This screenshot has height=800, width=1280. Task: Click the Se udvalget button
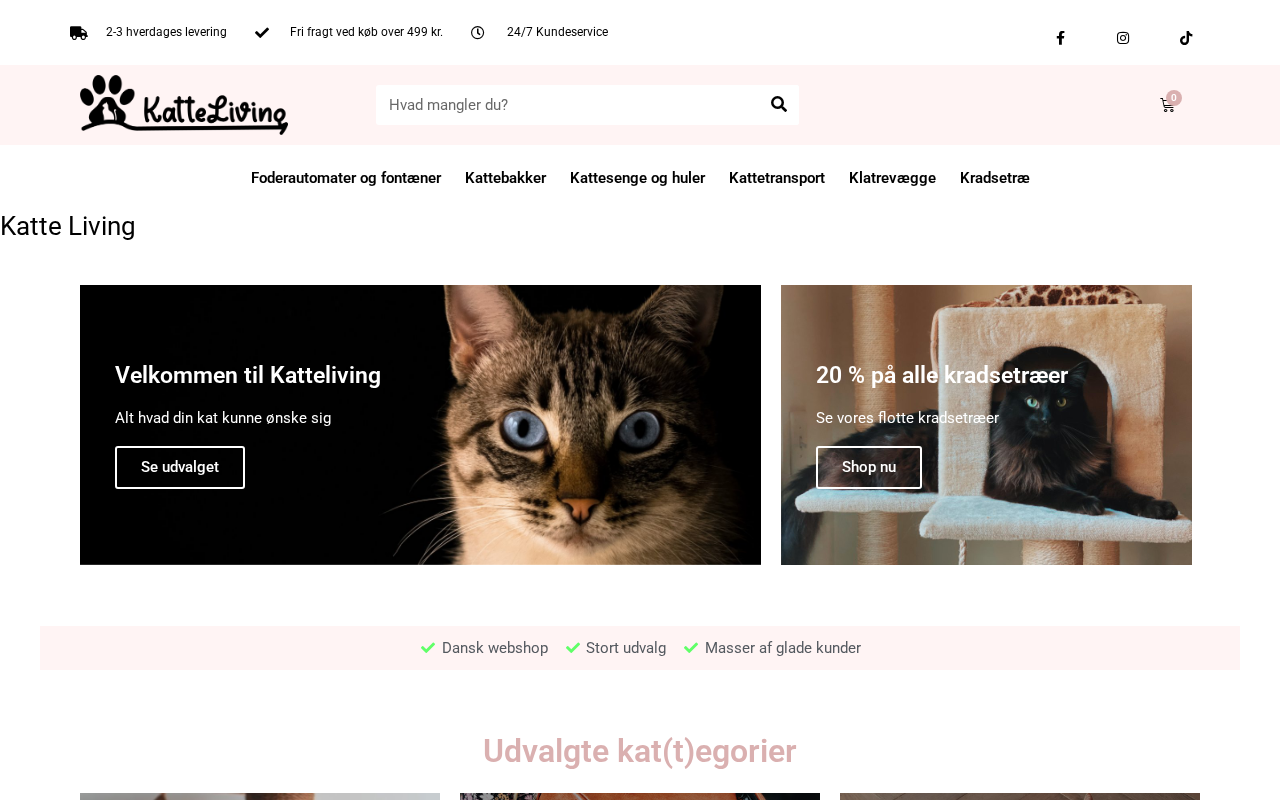(x=180, y=467)
